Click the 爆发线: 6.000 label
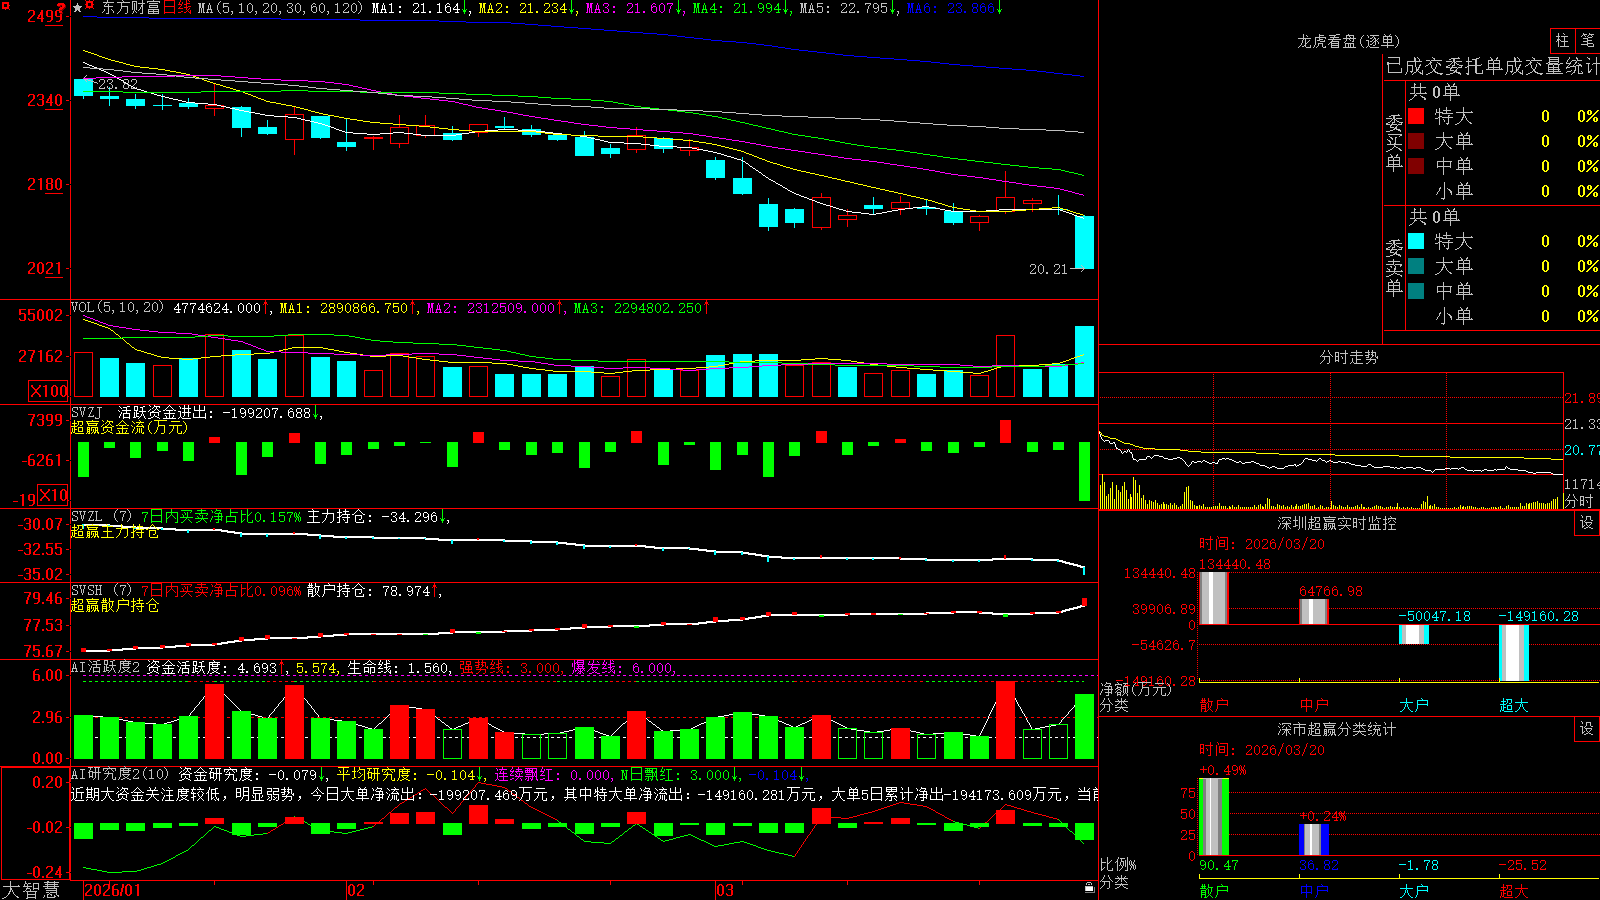Viewport: 1600px width, 900px height. click(x=623, y=668)
